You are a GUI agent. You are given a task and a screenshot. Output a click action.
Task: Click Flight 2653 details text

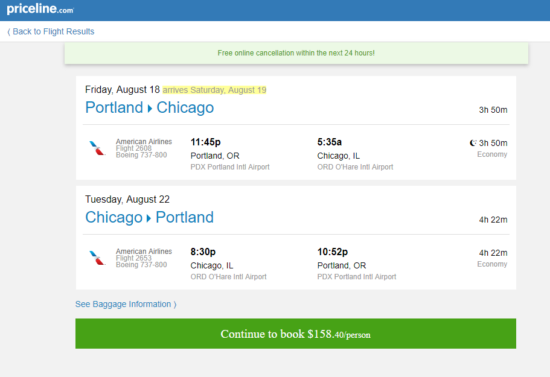tap(134, 258)
